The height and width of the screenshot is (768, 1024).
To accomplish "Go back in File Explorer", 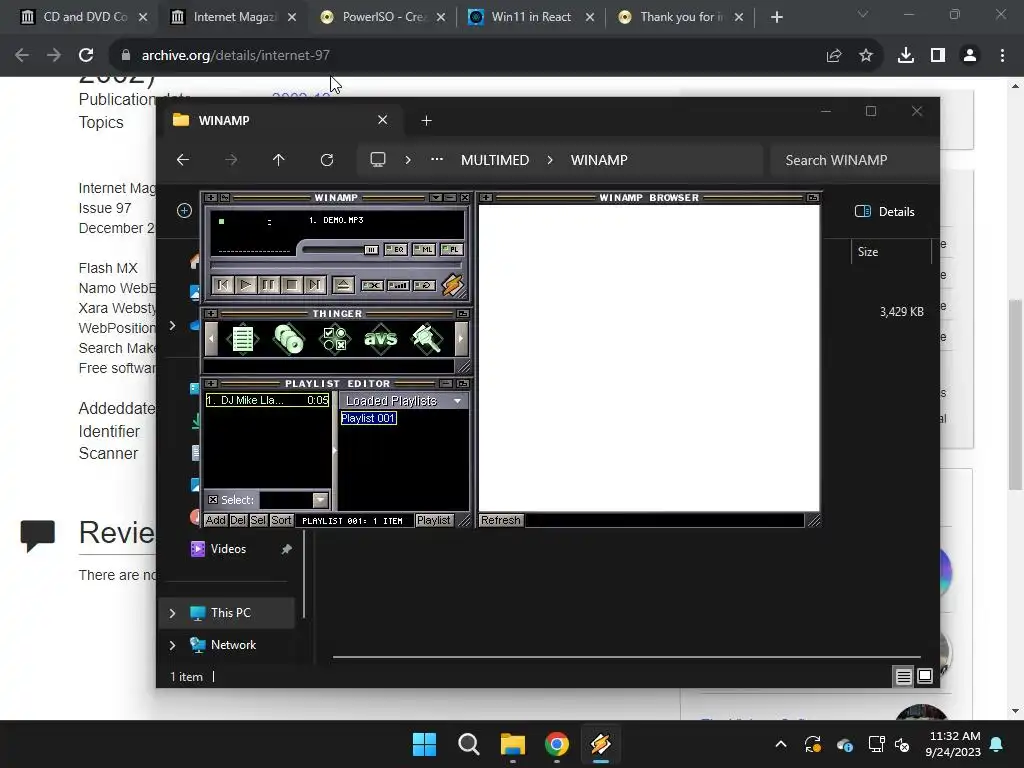I will (183, 160).
